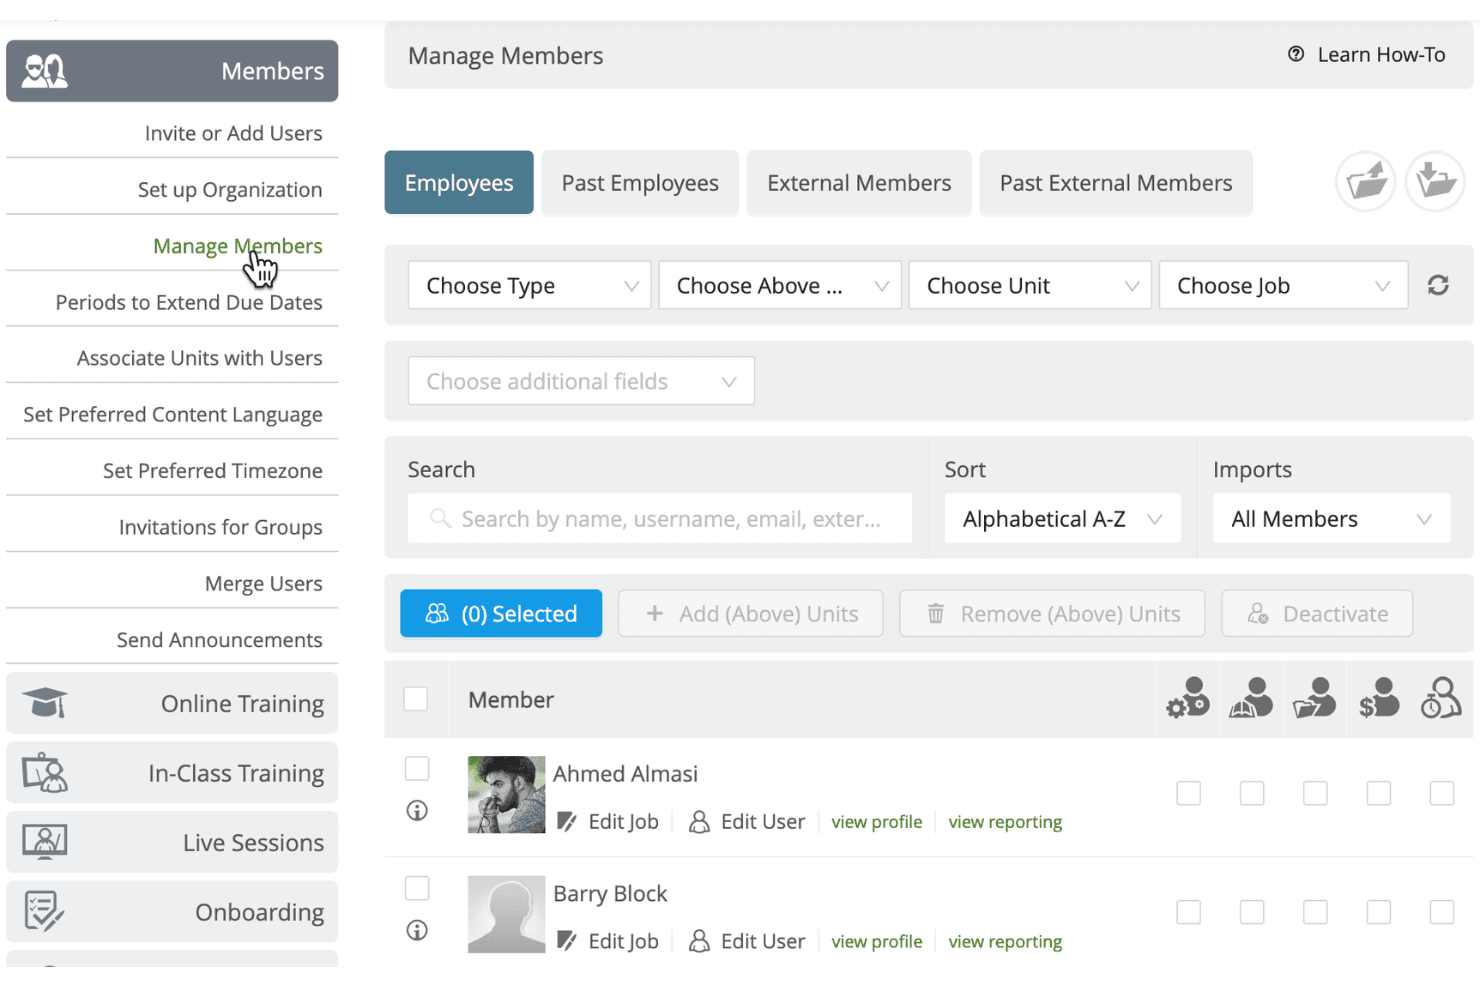Open the All Members imports dropdown
The height and width of the screenshot is (987, 1480).
coord(1332,519)
